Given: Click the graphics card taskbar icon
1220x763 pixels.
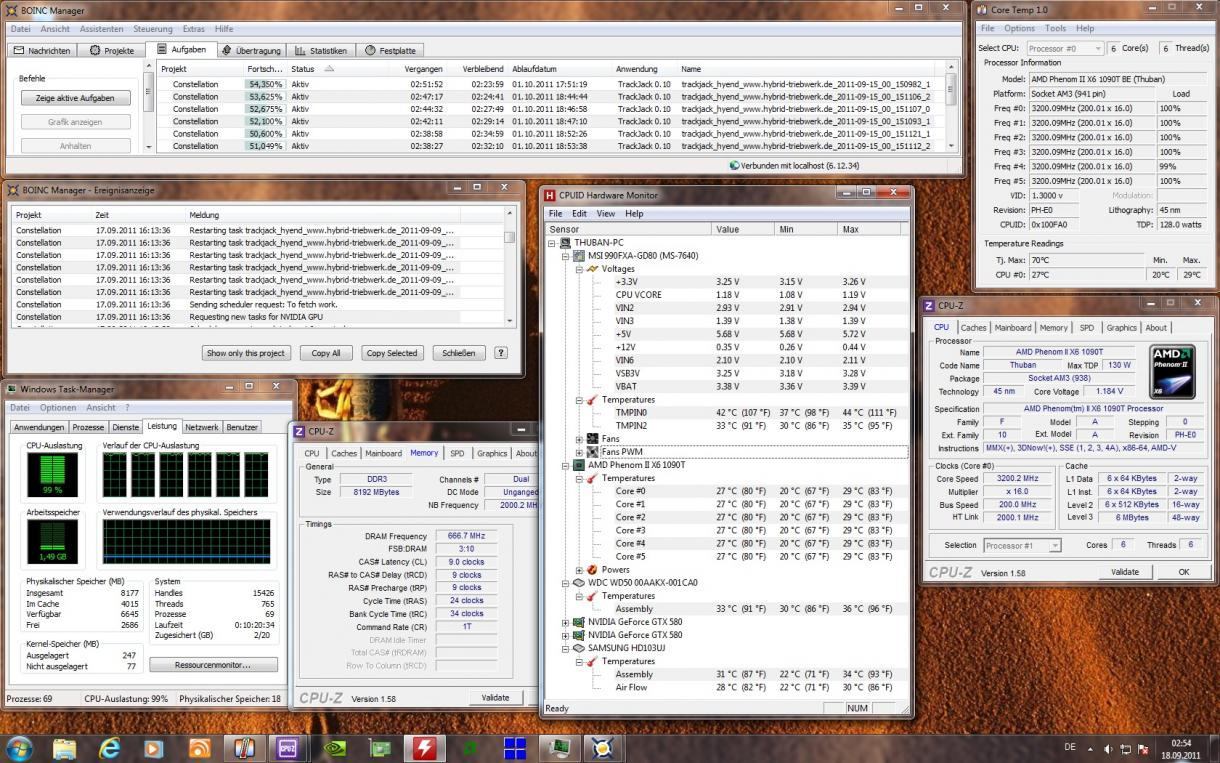Looking at the screenshot, I should coord(381,748).
